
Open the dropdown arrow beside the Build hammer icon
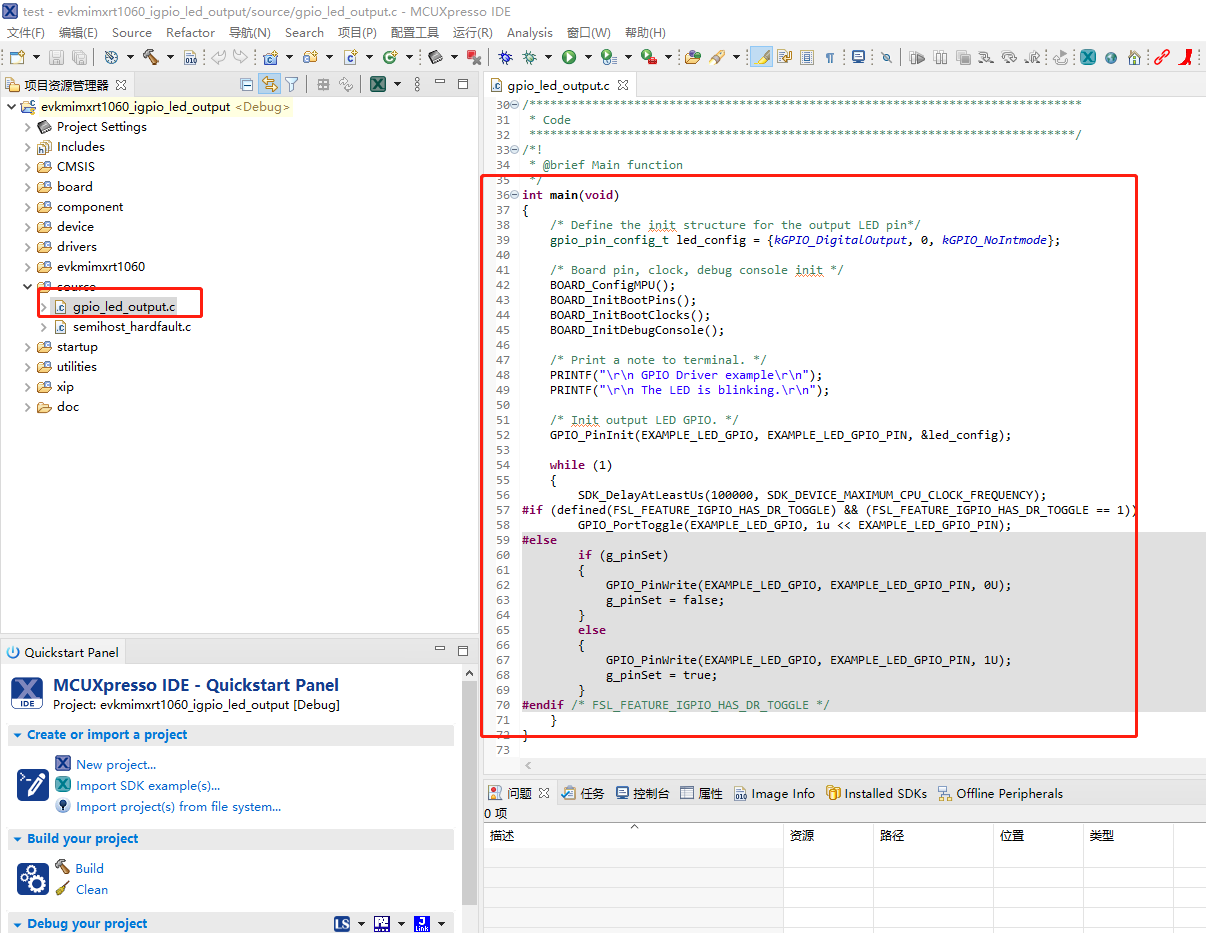point(168,58)
